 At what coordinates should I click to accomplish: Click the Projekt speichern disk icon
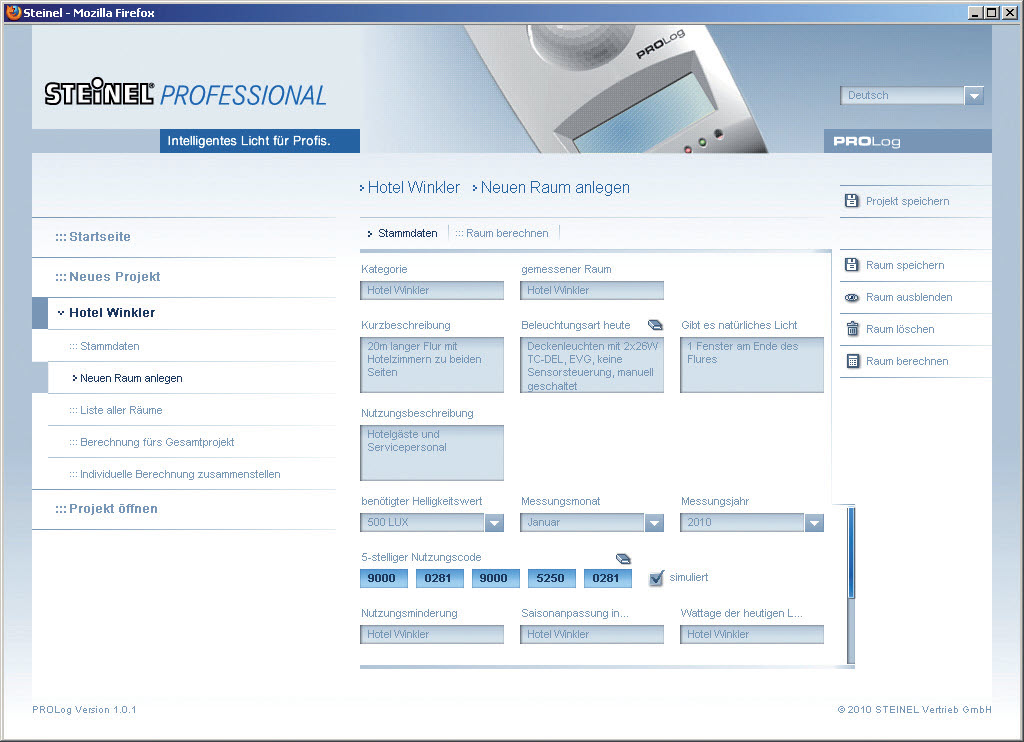(851, 201)
